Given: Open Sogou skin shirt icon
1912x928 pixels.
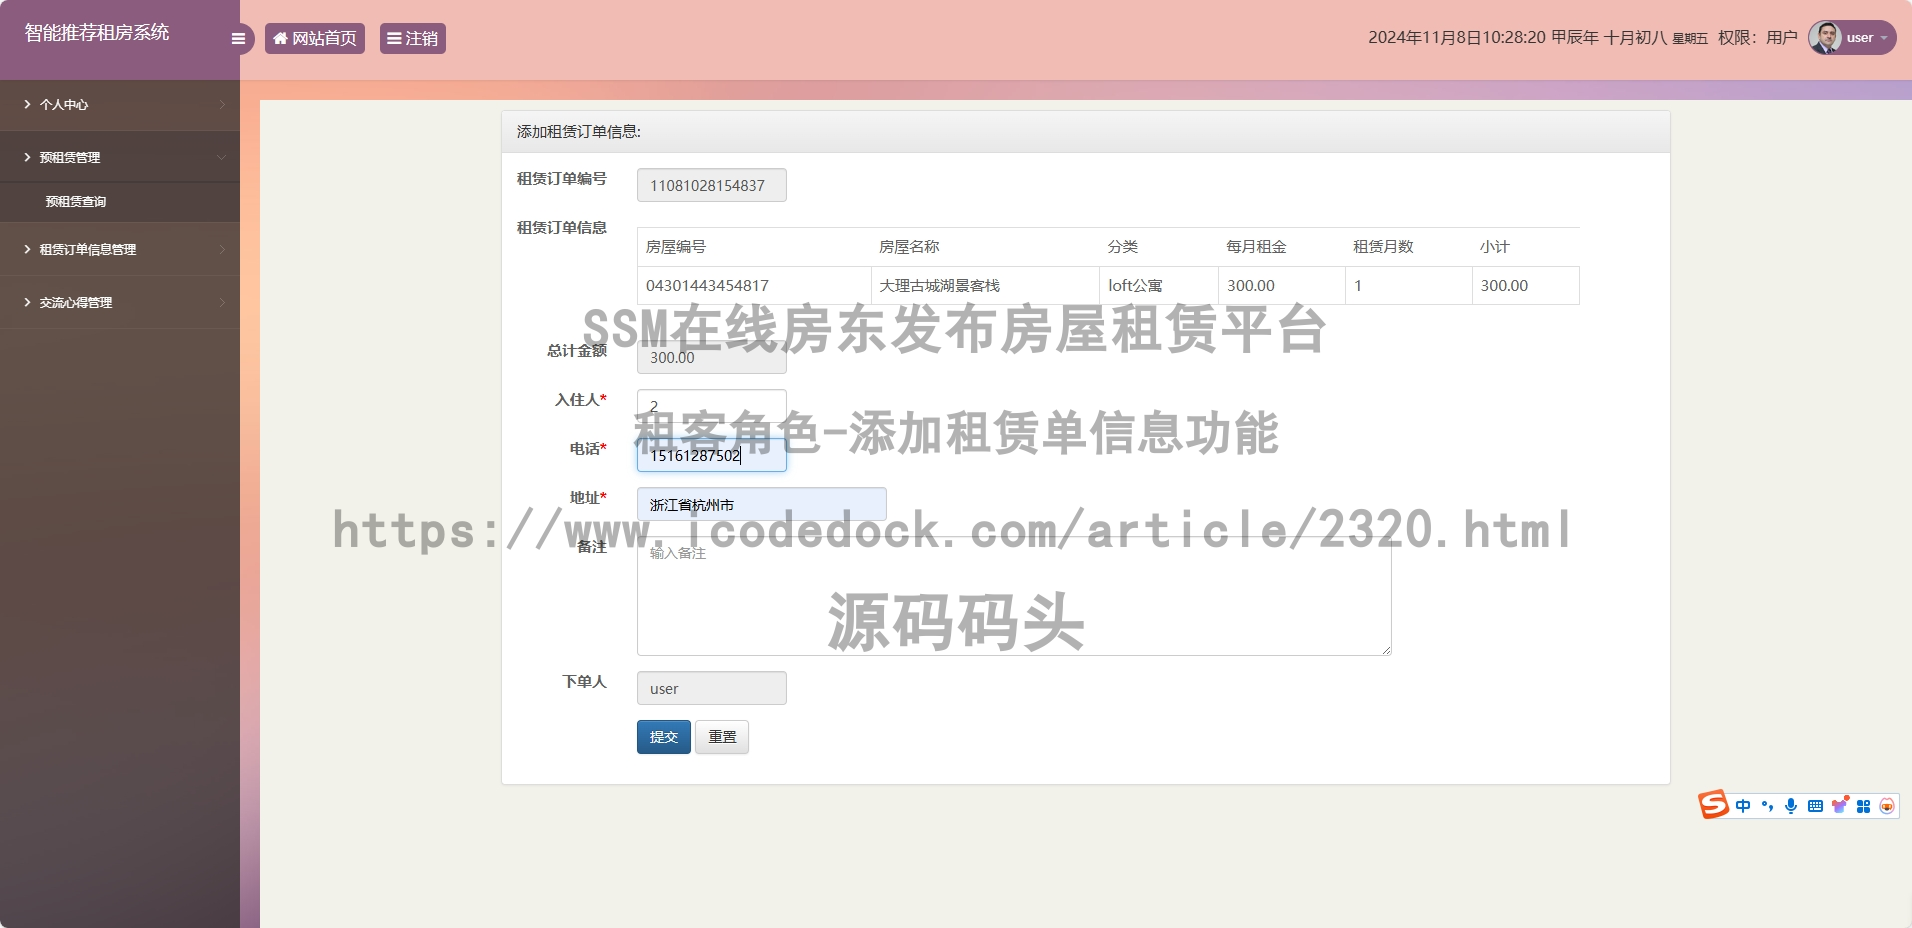Looking at the screenshot, I should 1840,806.
